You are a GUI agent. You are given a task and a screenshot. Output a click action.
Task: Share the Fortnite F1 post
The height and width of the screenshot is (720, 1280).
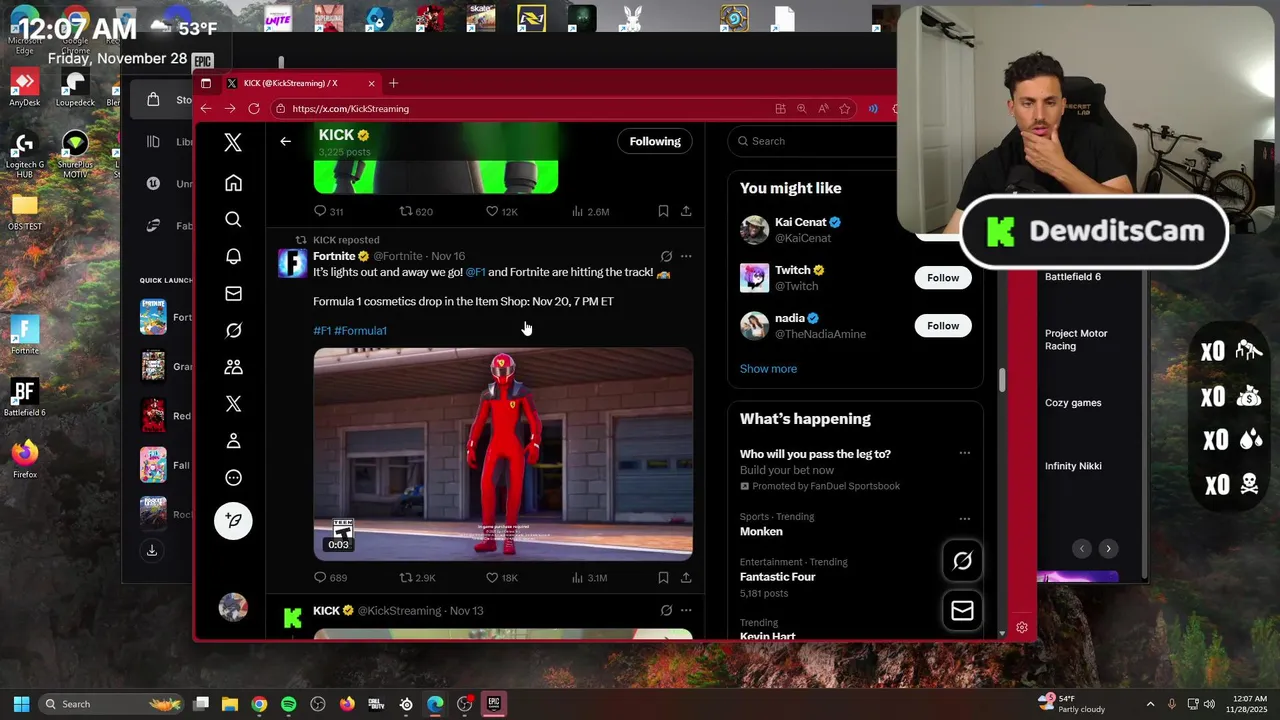tap(686, 578)
